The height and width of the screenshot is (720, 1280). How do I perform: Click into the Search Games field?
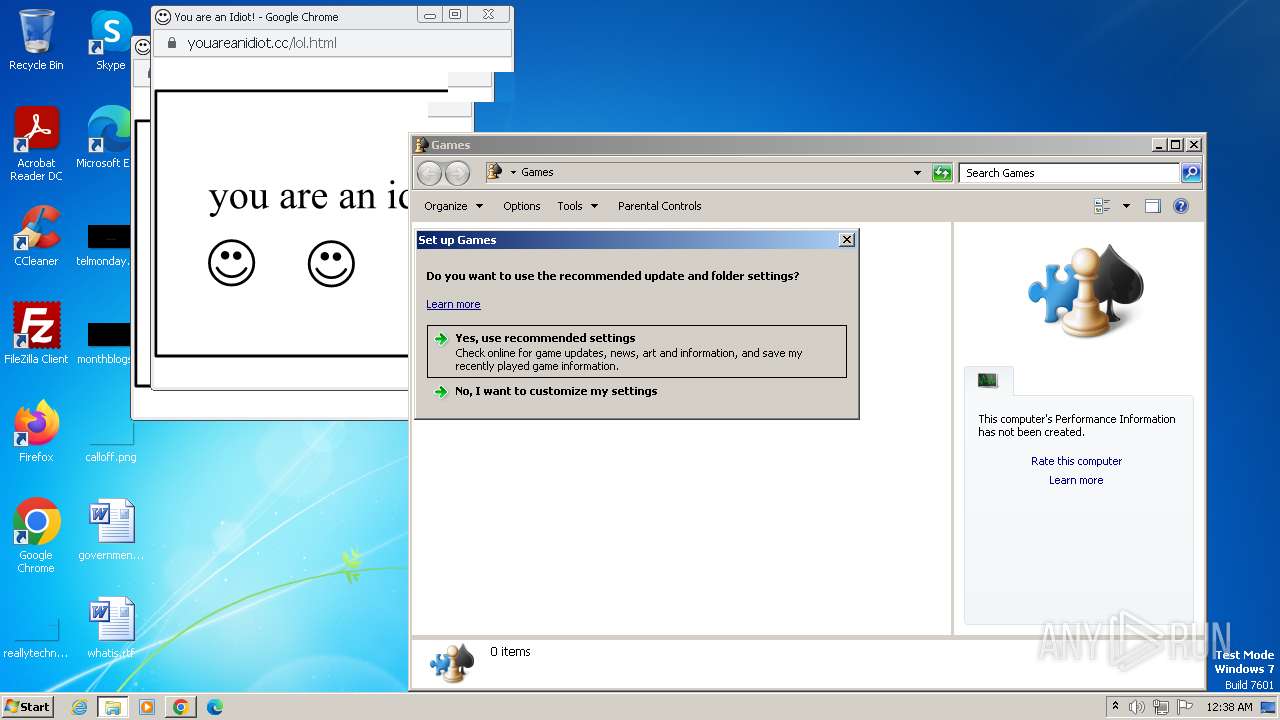tap(1069, 173)
